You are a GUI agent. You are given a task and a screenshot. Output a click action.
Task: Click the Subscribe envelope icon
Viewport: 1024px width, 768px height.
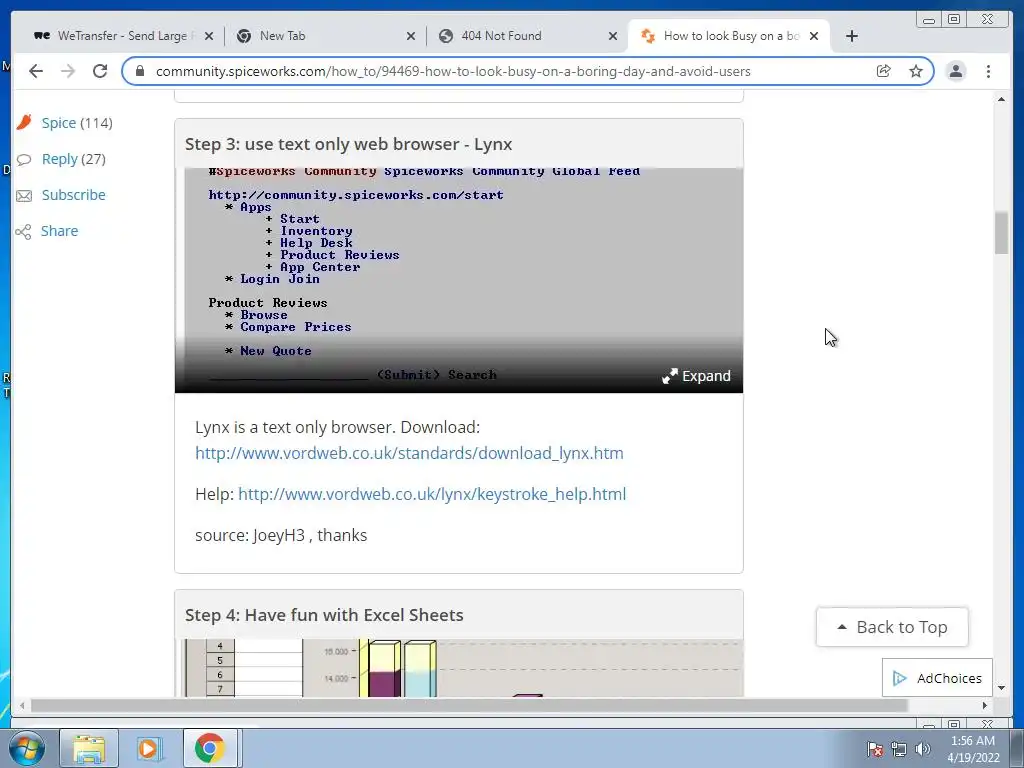pyautogui.click(x=24, y=196)
